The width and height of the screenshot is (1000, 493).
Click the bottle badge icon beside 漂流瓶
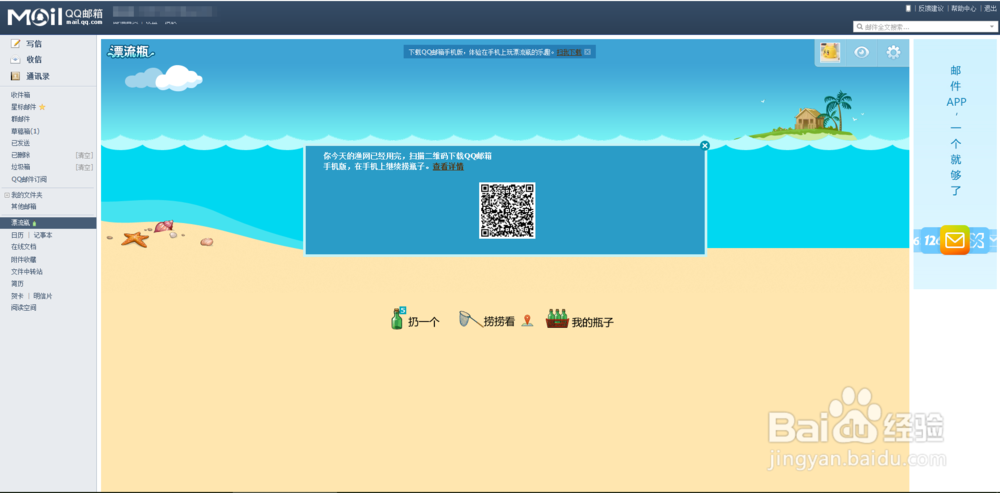click(x=34, y=223)
